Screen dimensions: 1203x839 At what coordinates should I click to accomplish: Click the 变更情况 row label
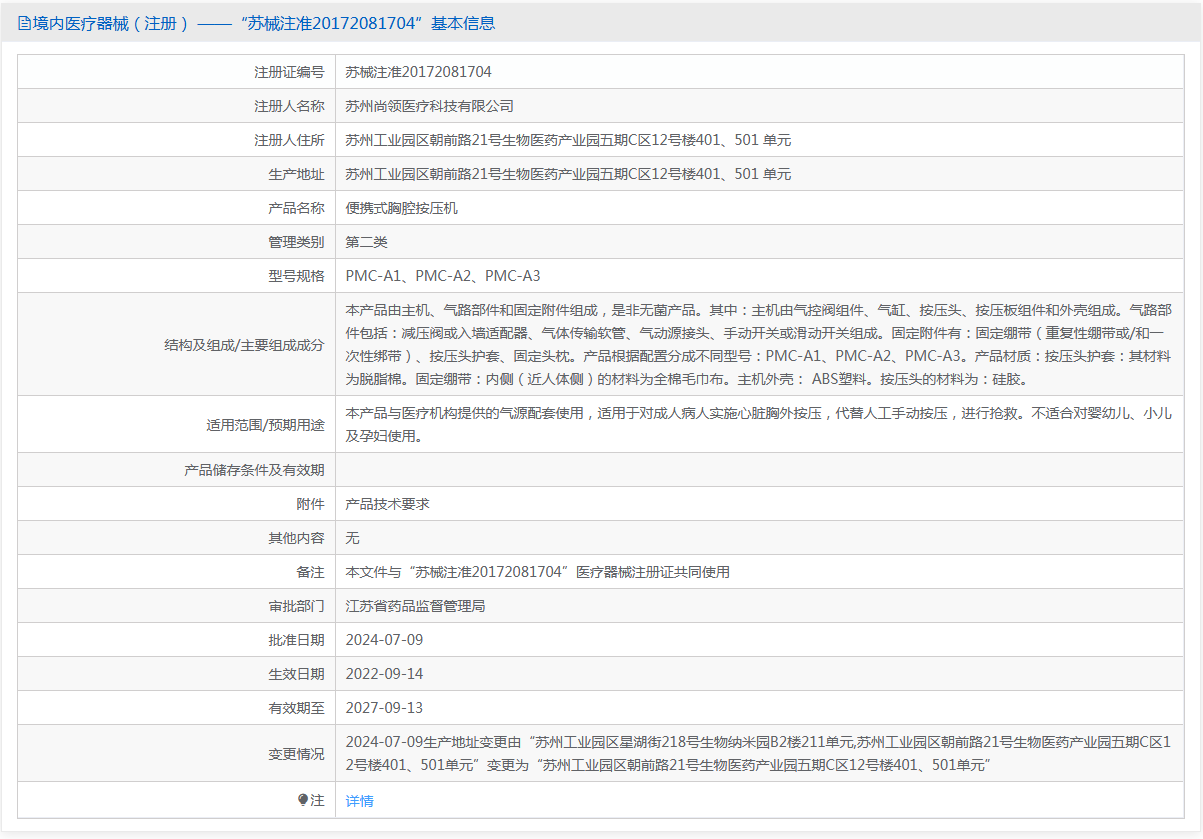point(296,754)
